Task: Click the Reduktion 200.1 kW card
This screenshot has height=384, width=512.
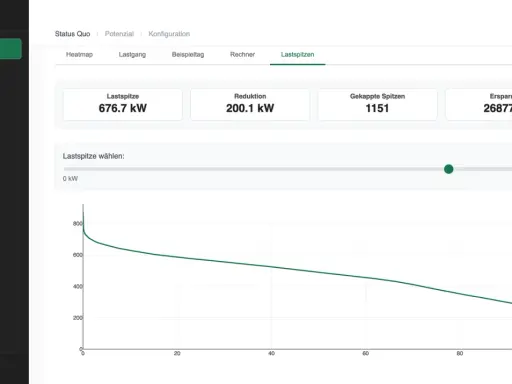Action: pos(250,104)
